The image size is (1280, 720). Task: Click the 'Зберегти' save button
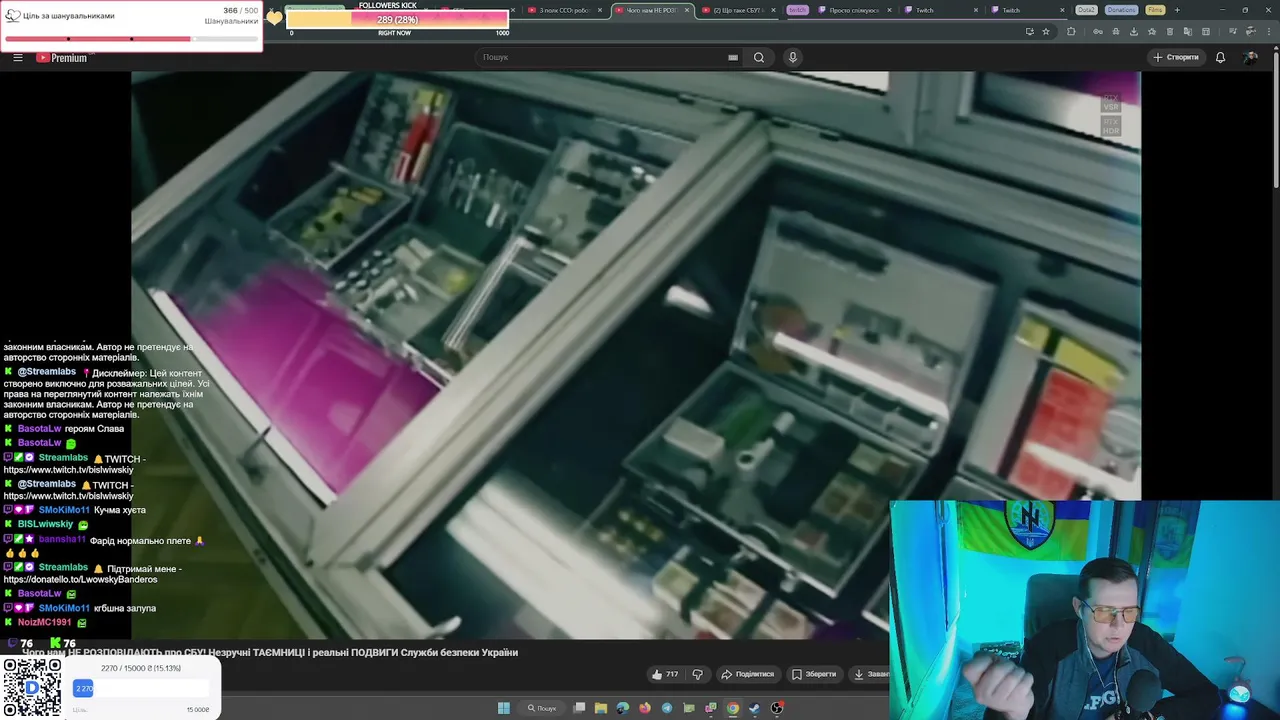pos(814,674)
